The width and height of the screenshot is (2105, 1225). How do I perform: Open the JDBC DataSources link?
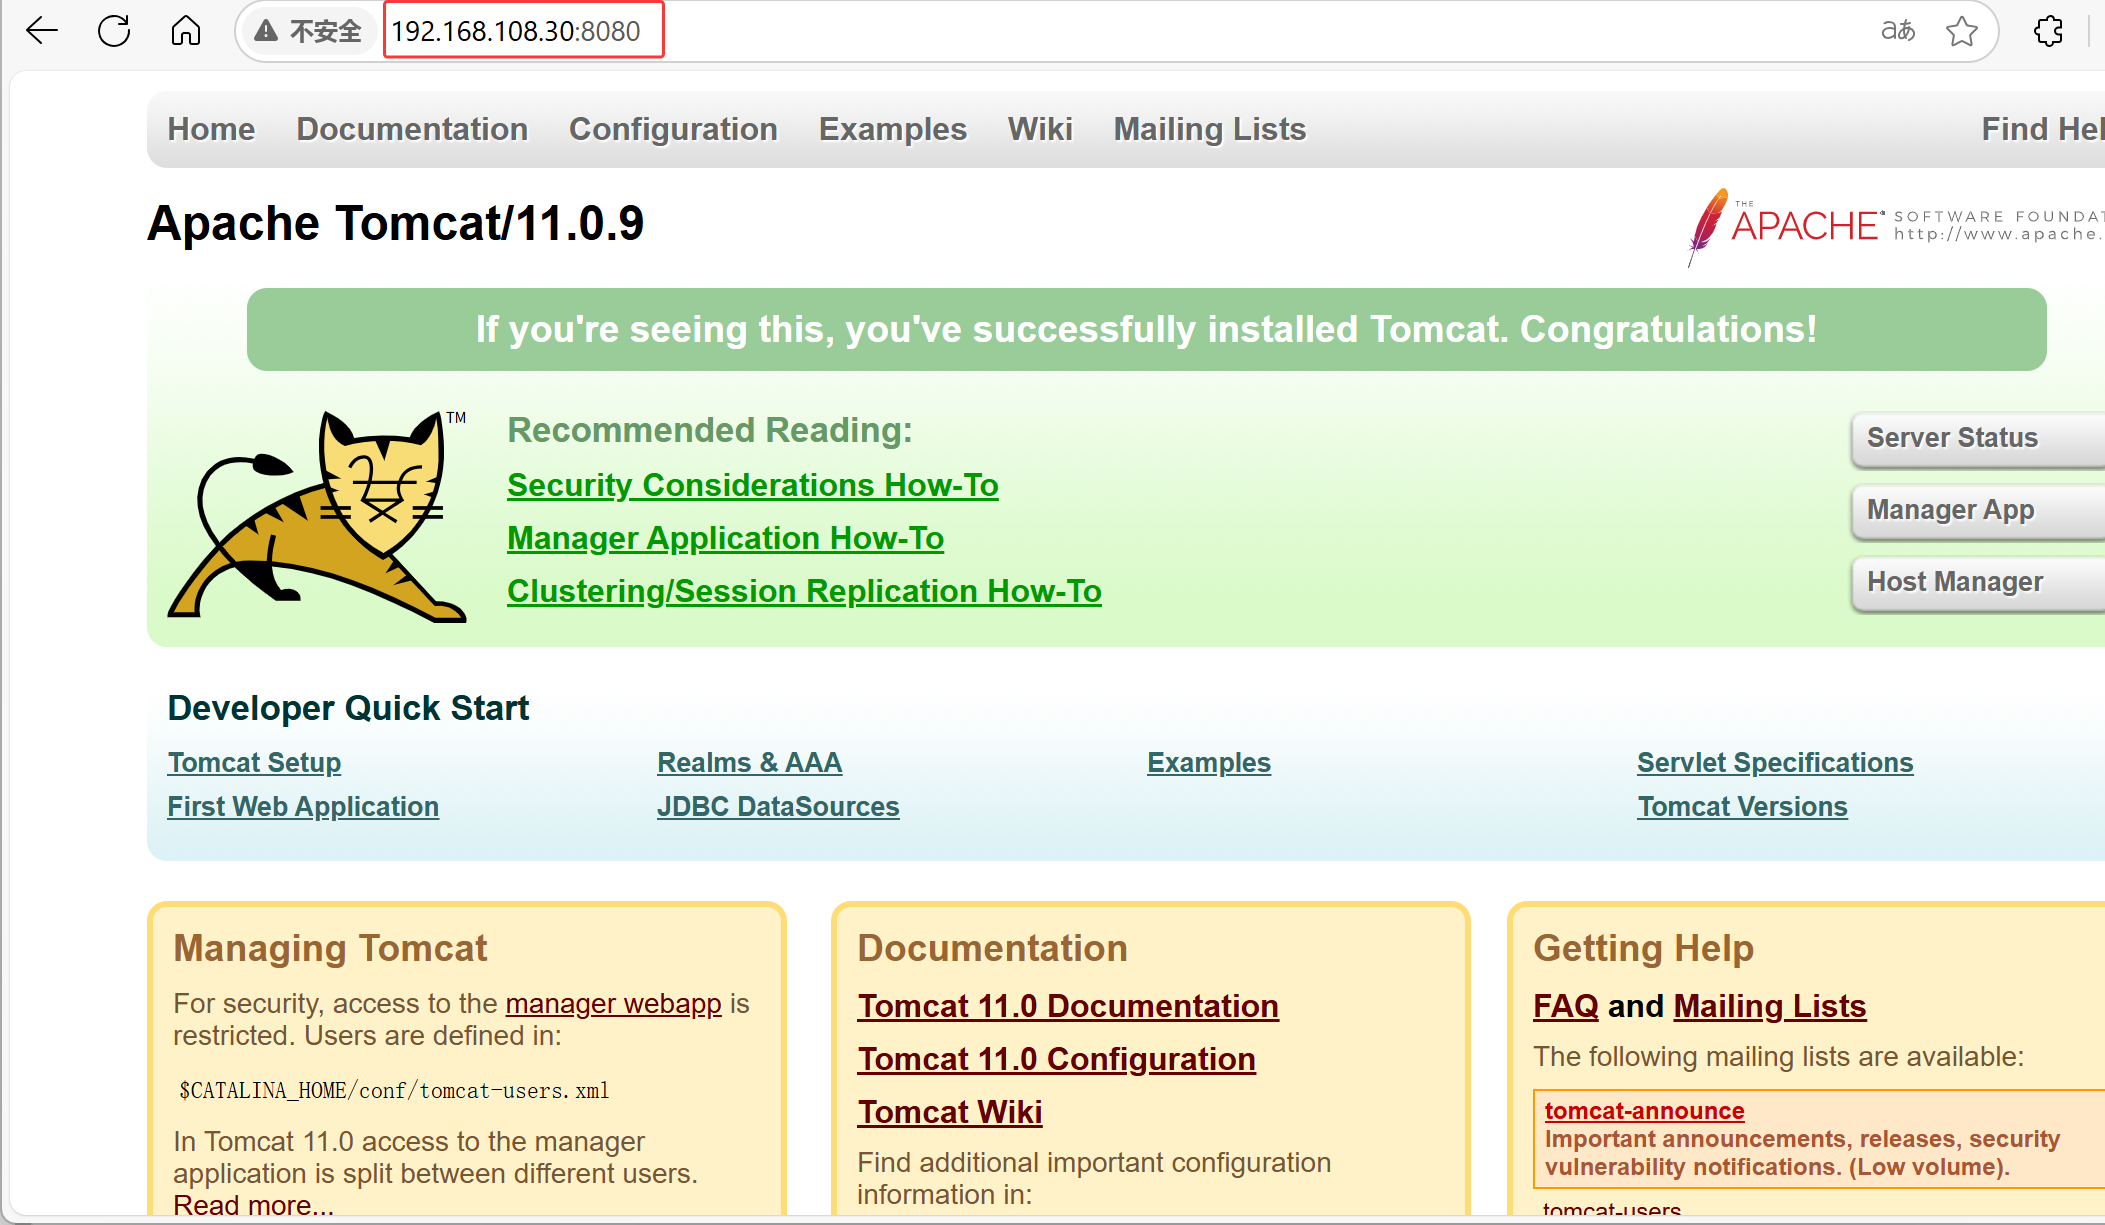[x=778, y=806]
